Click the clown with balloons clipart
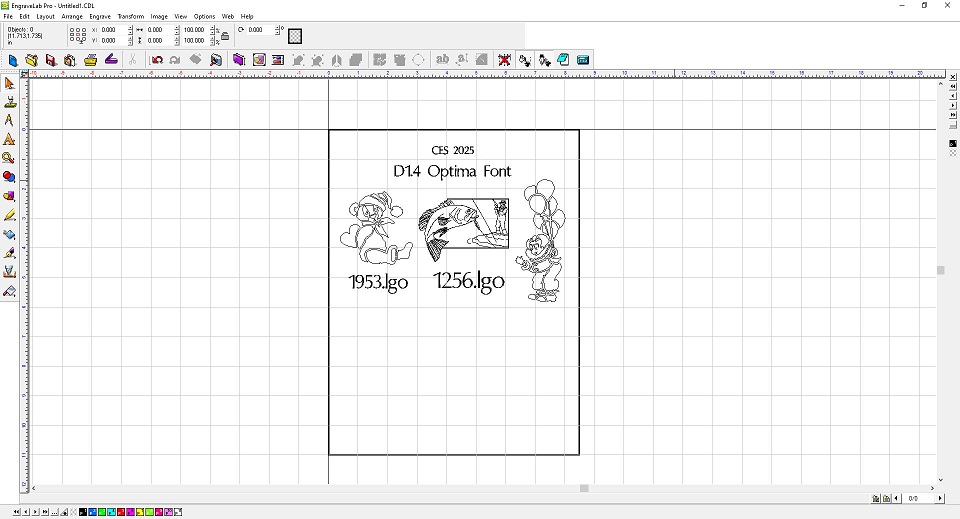This screenshot has height=519, width=960. pos(541,241)
